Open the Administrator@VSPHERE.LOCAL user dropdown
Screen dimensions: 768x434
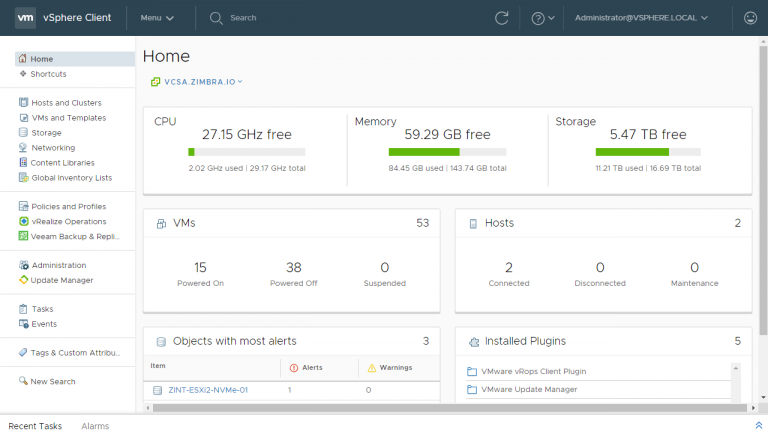tap(641, 18)
